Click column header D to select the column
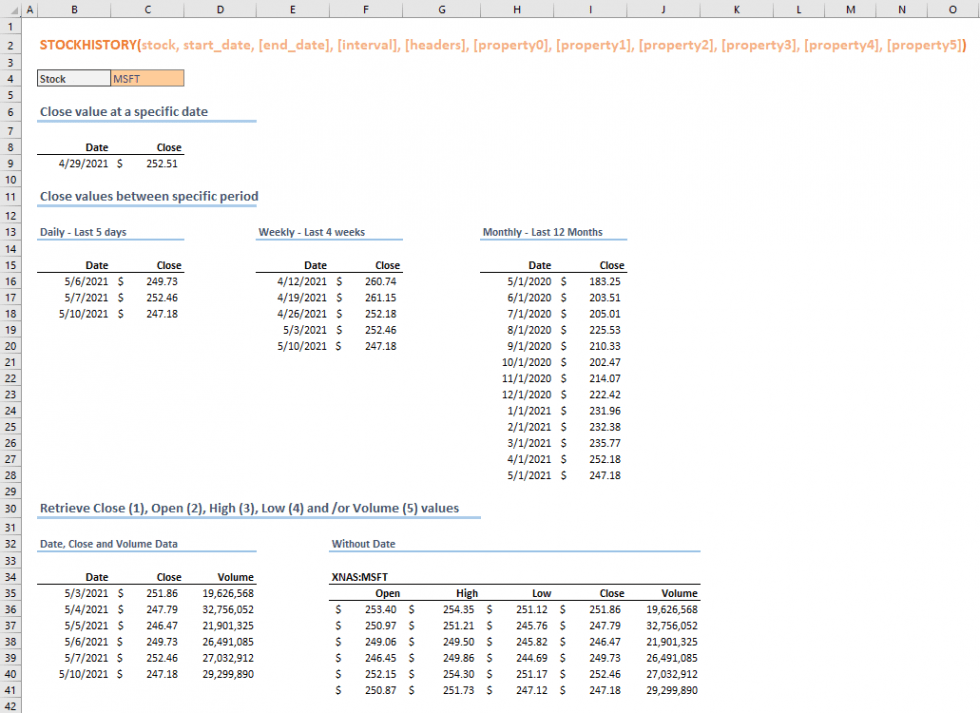980x713 pixels. (x=220, y=8)
